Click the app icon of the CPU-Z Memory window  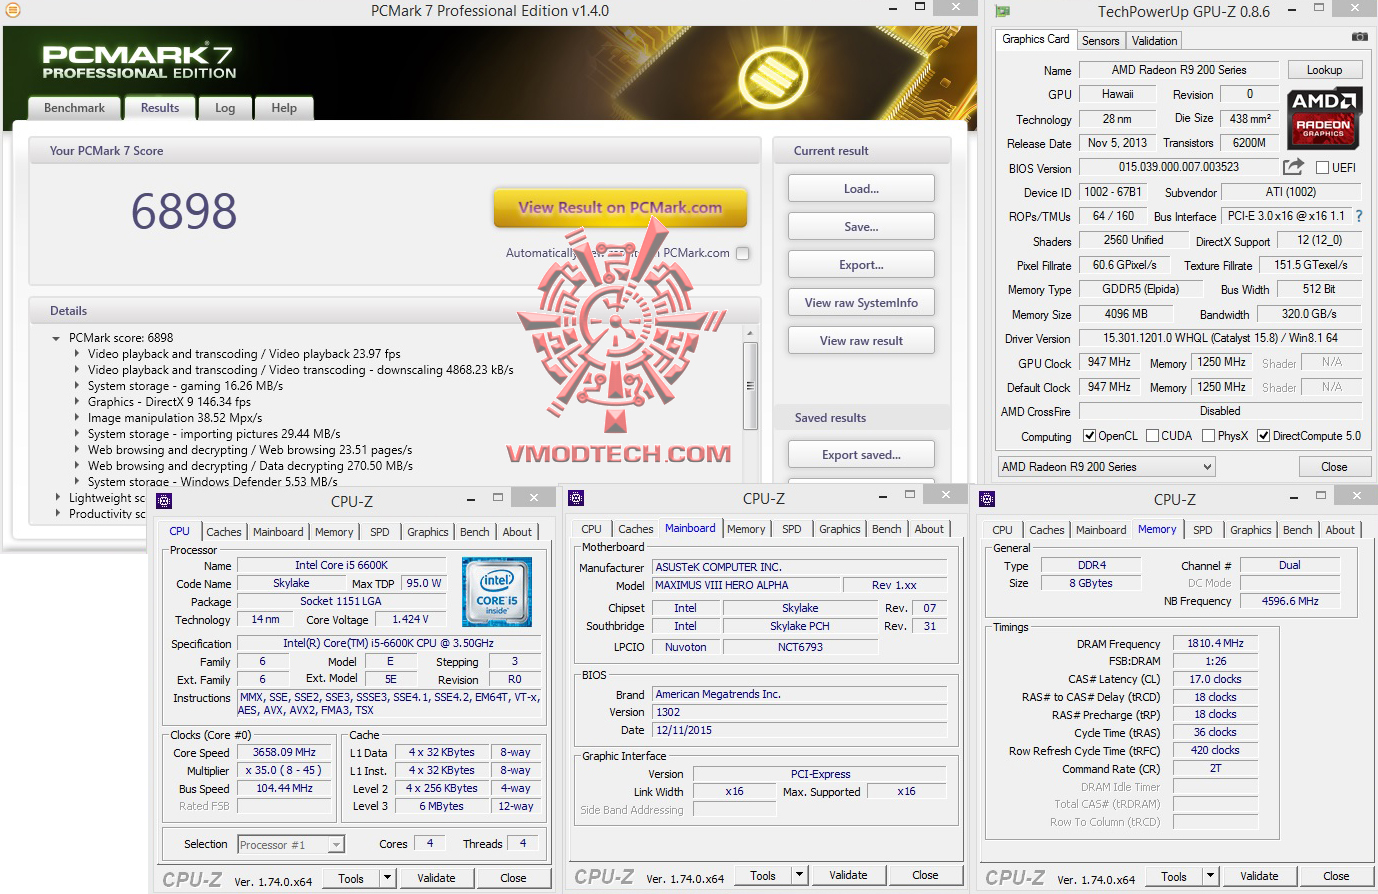click(x=987, y=499)
